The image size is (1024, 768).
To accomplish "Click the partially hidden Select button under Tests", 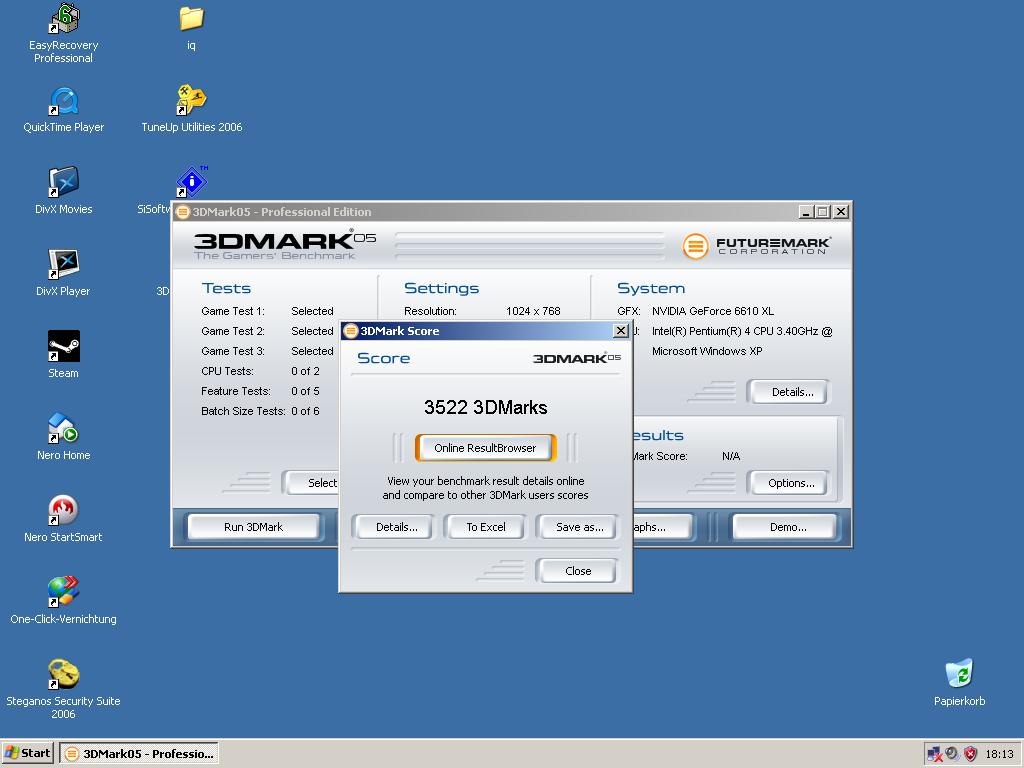I will pos(312,483).
